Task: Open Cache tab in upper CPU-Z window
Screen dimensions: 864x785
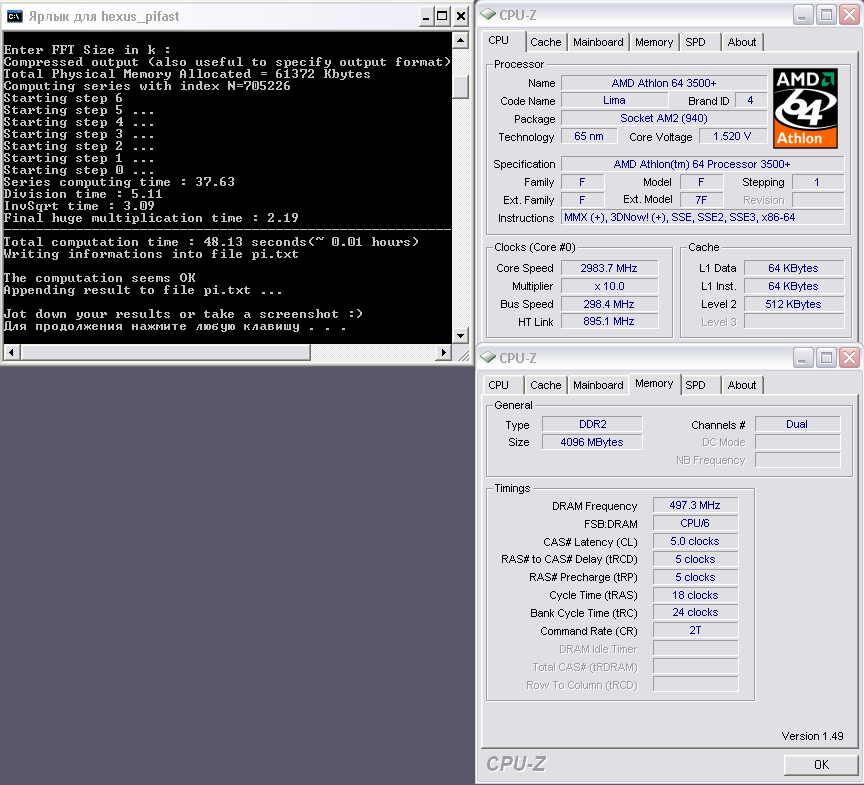Action: [x=546, y=42]
